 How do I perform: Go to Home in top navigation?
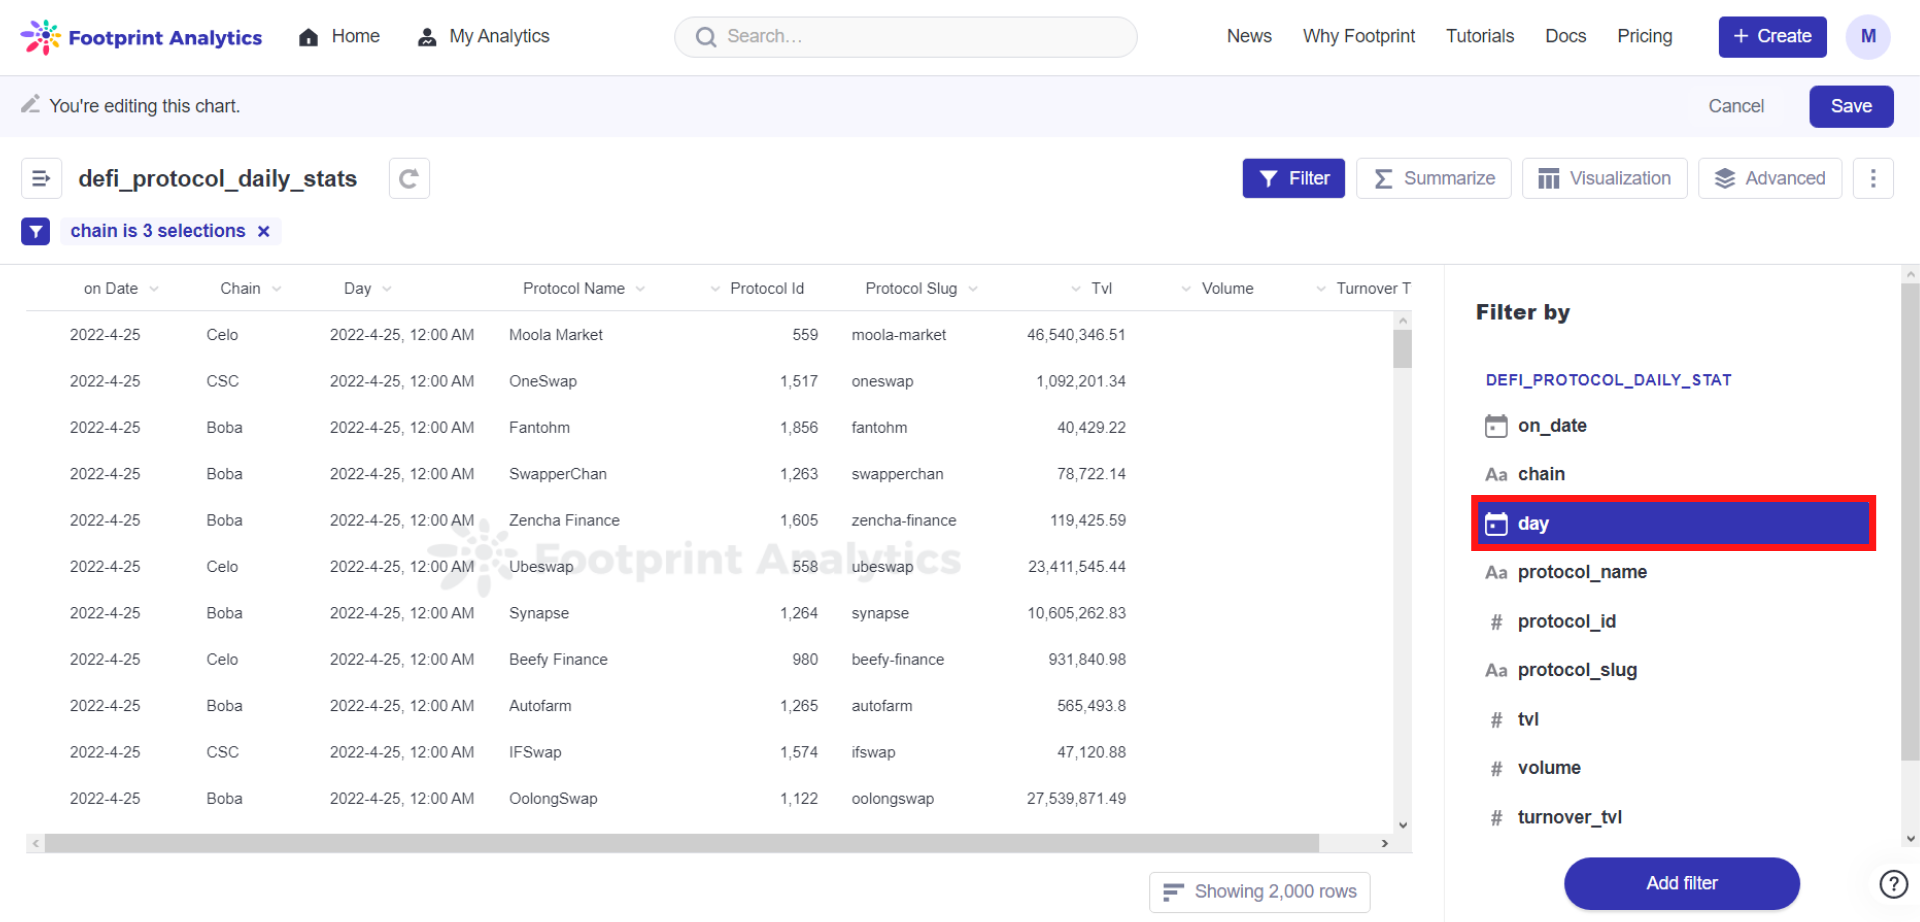coord(339,37)
